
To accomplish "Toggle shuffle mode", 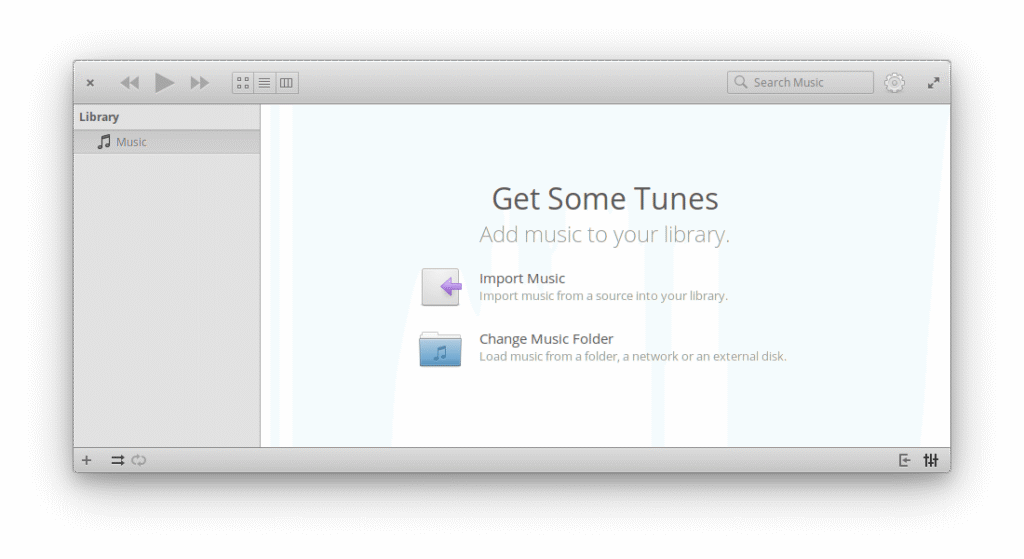I will tap(117, 460).
